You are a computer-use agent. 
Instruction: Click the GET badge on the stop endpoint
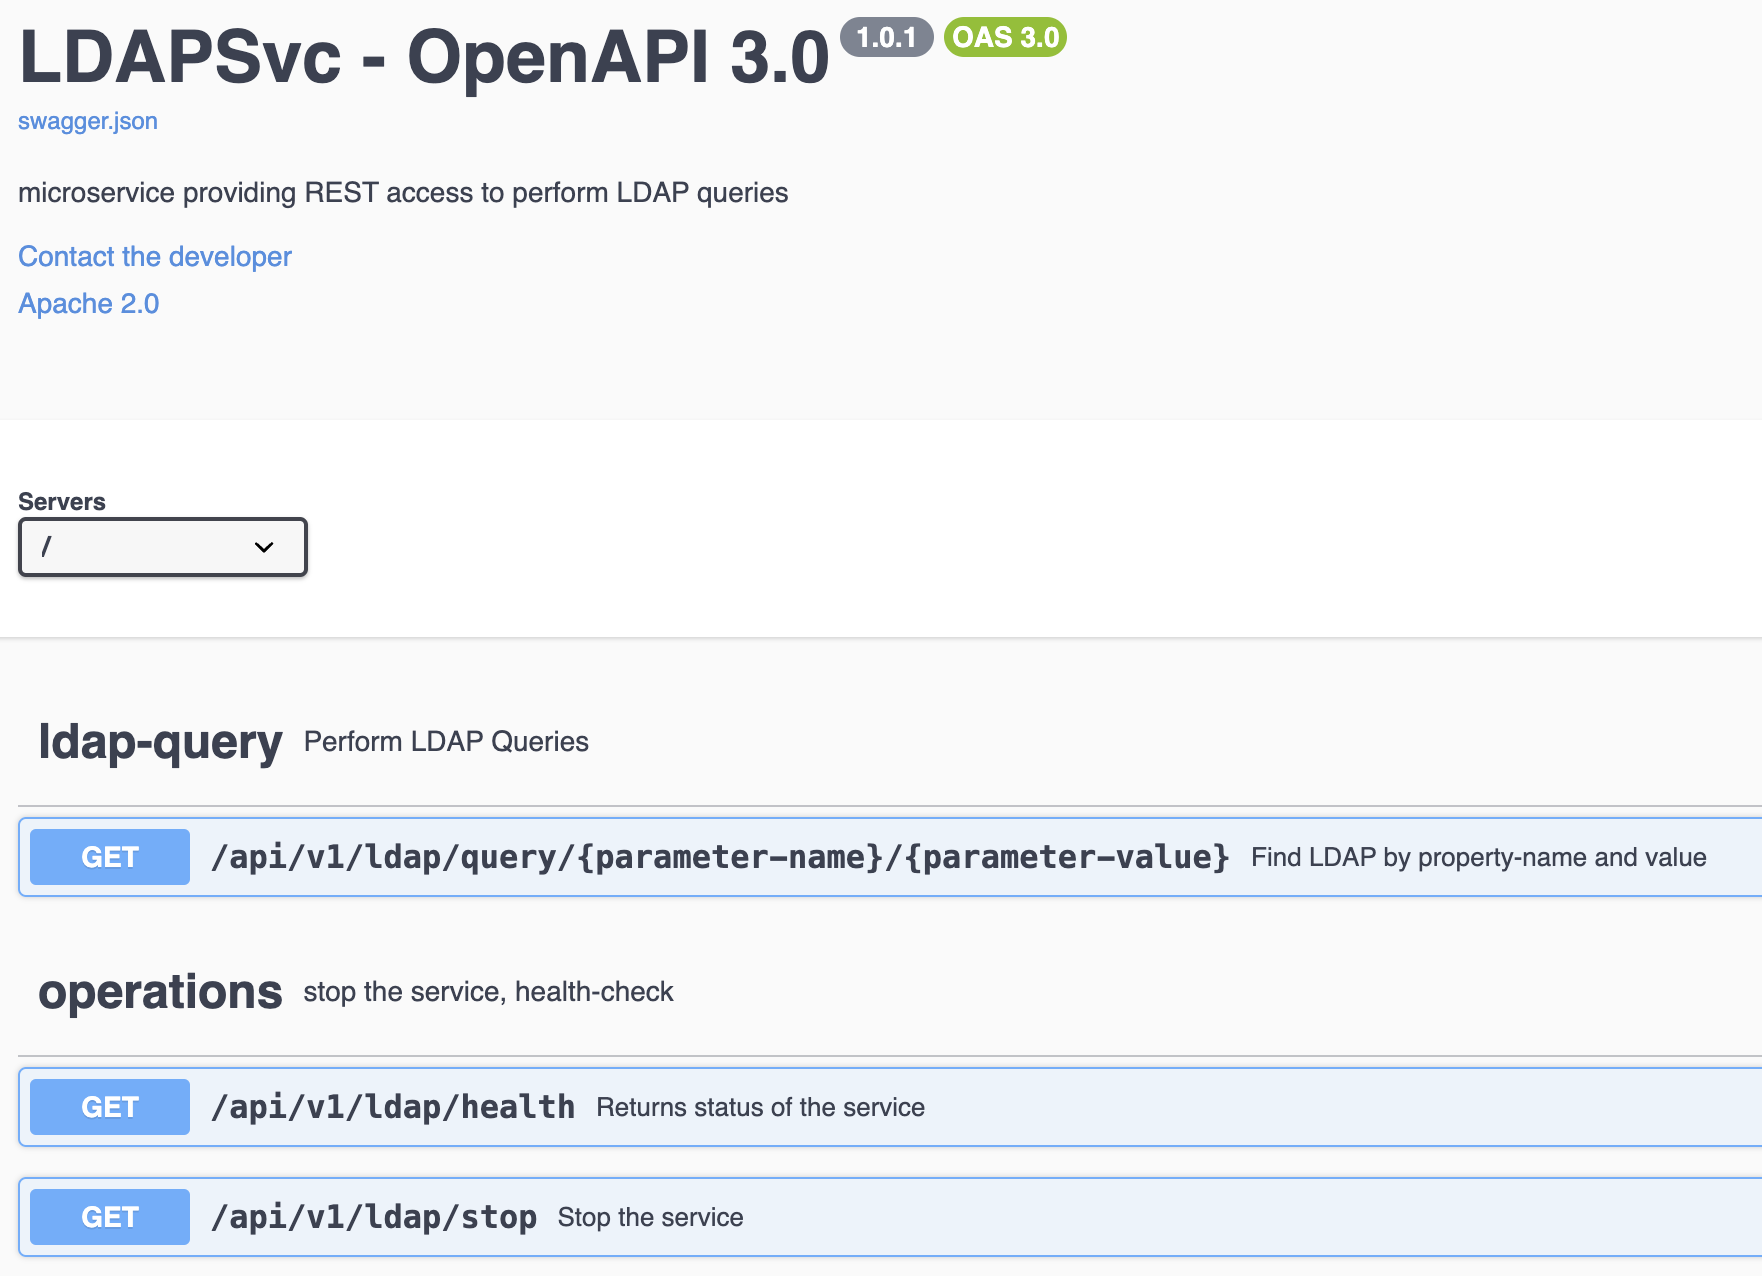[x=109, y=1217]
